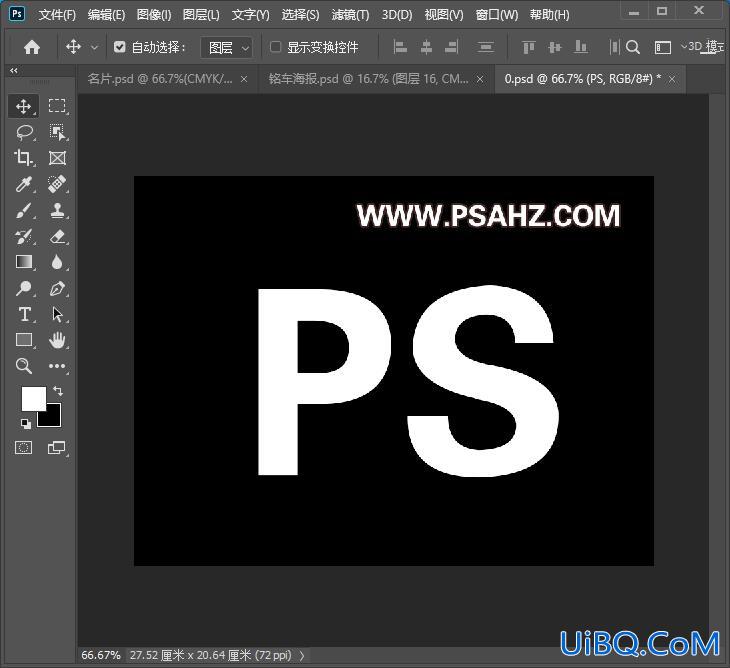Image resolution: width=730 pixels, height=668 pixels.
Task: Go to the Home screen
Action: pyautogui.click(x=32, y=47)
